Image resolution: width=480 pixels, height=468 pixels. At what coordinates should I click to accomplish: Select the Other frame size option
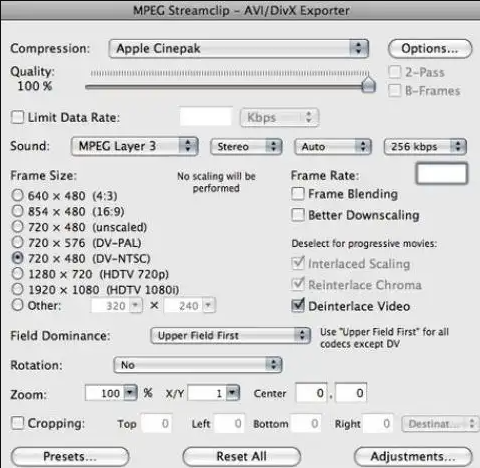17,305
